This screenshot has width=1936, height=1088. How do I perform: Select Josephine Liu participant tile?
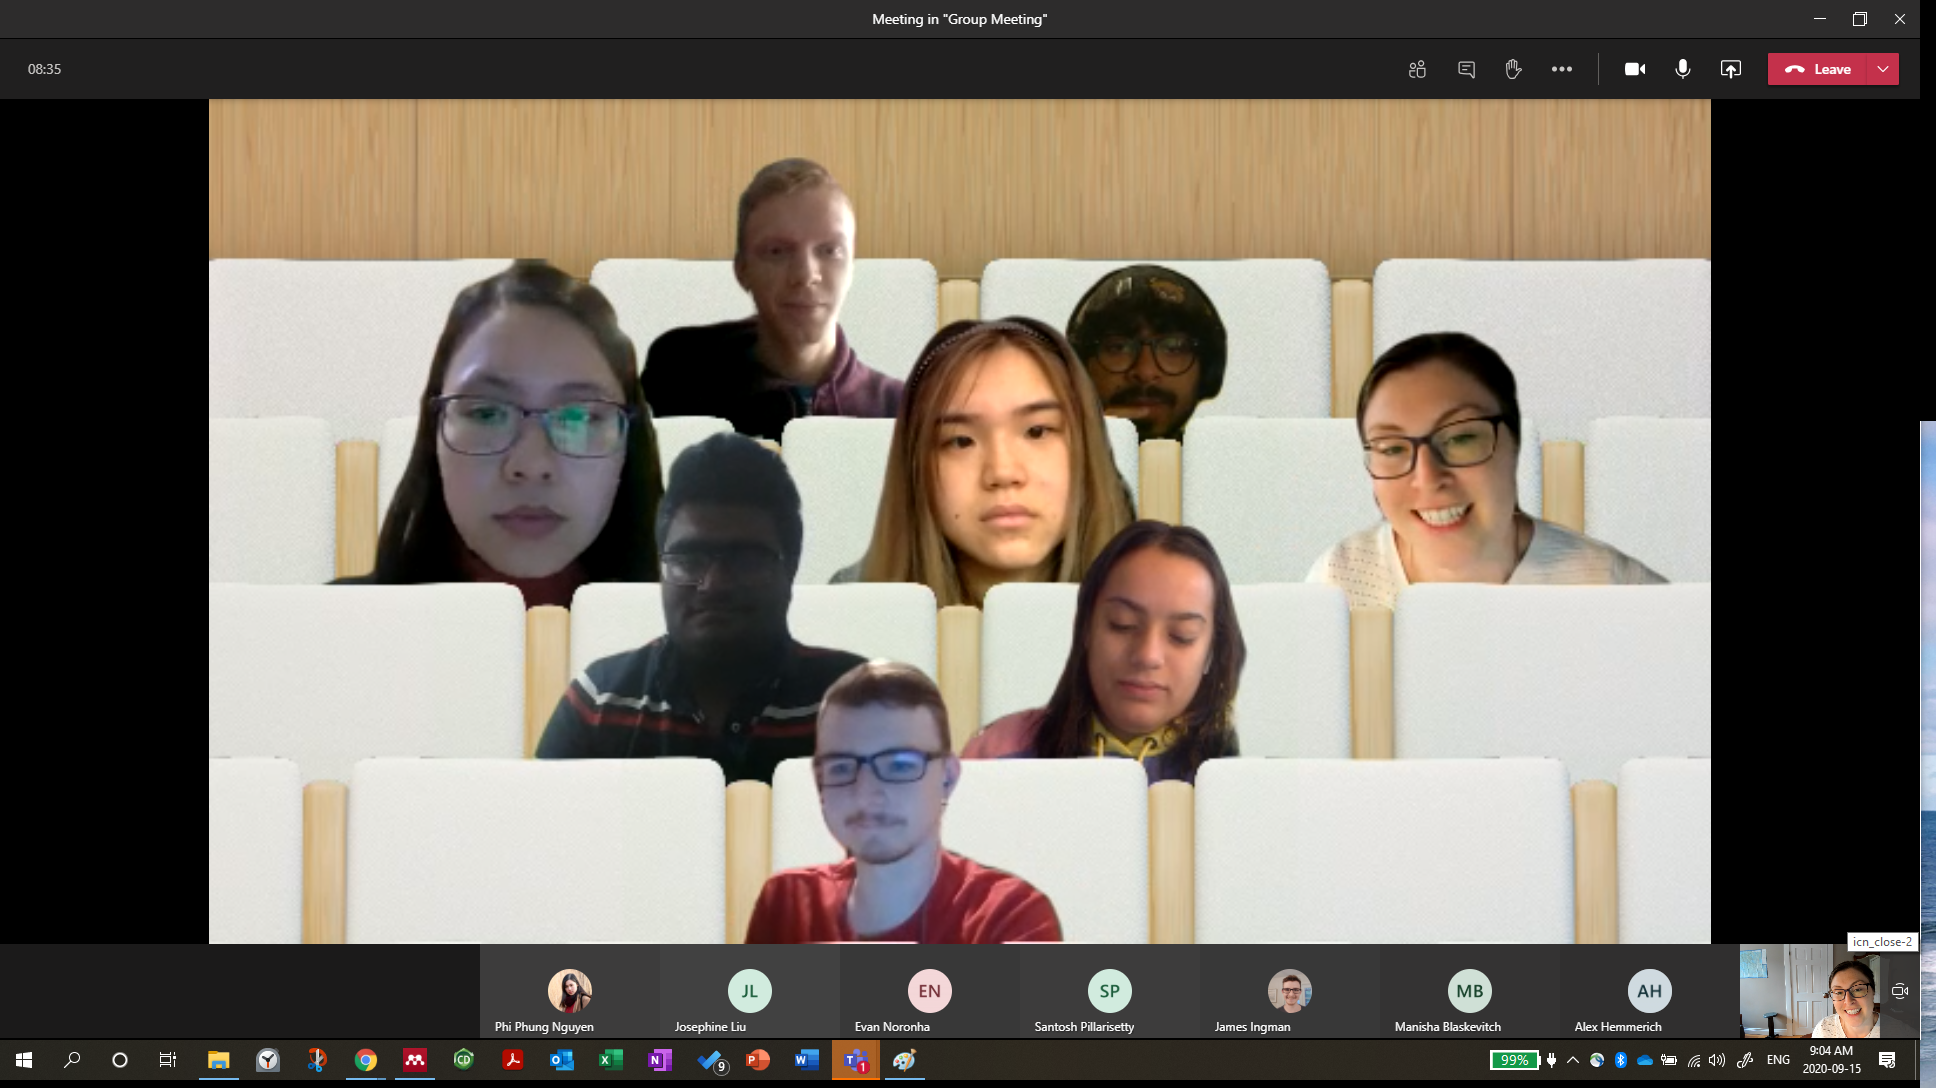749,992
